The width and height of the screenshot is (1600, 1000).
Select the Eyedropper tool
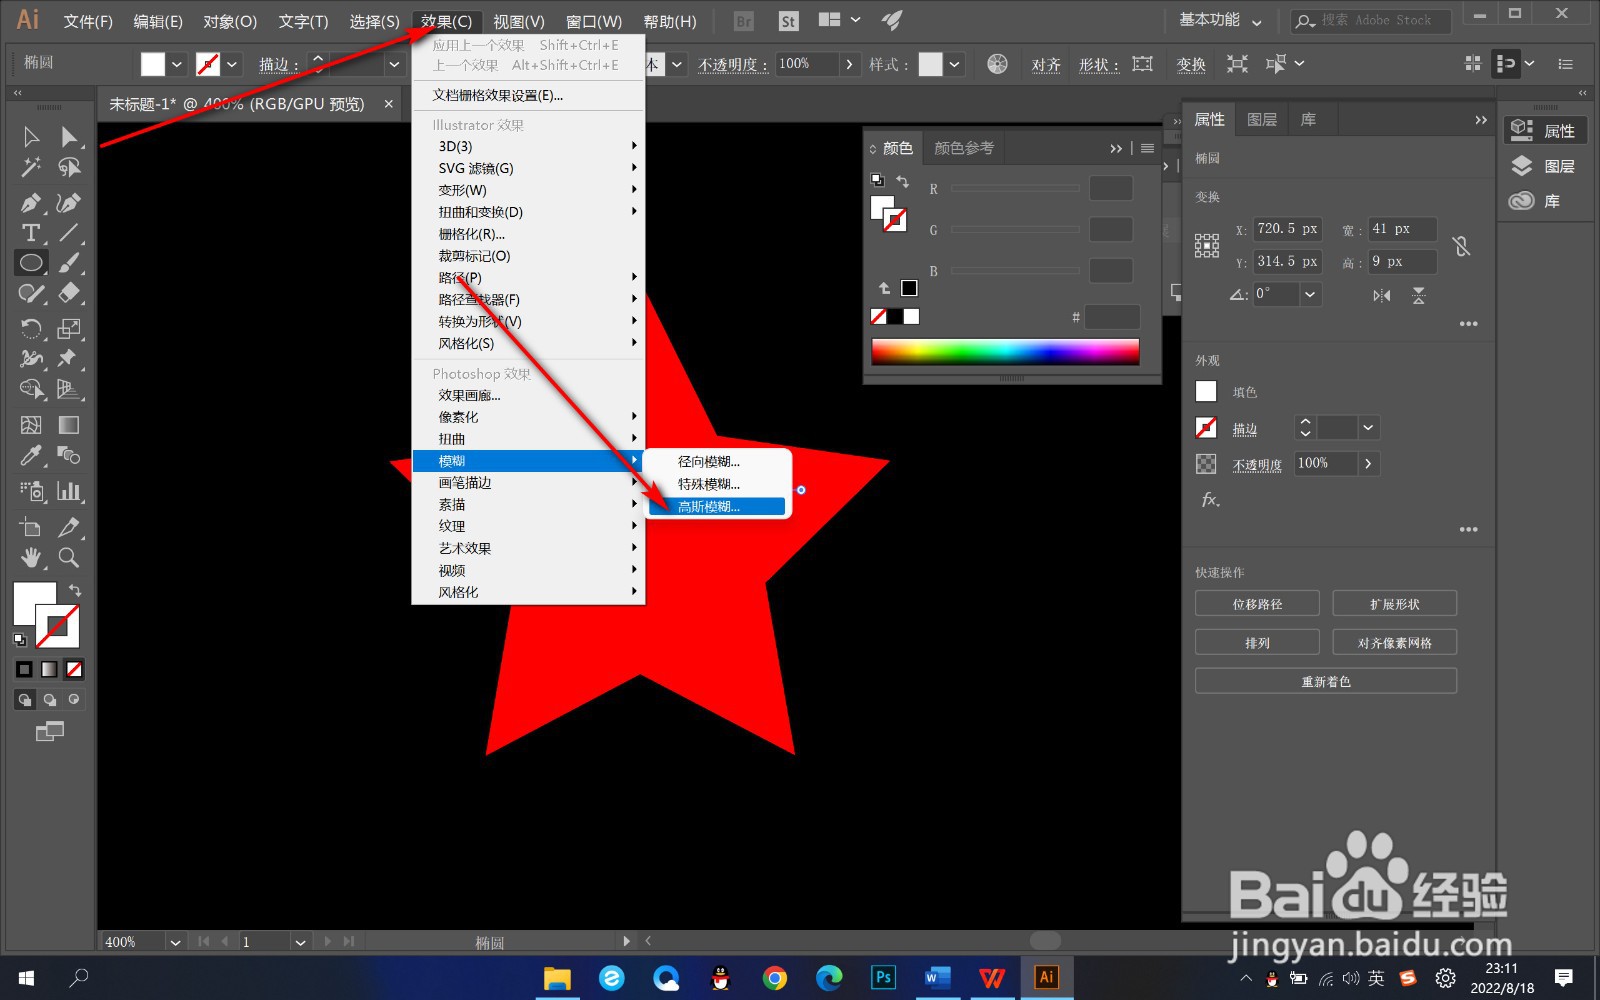(x=31, y=456)
